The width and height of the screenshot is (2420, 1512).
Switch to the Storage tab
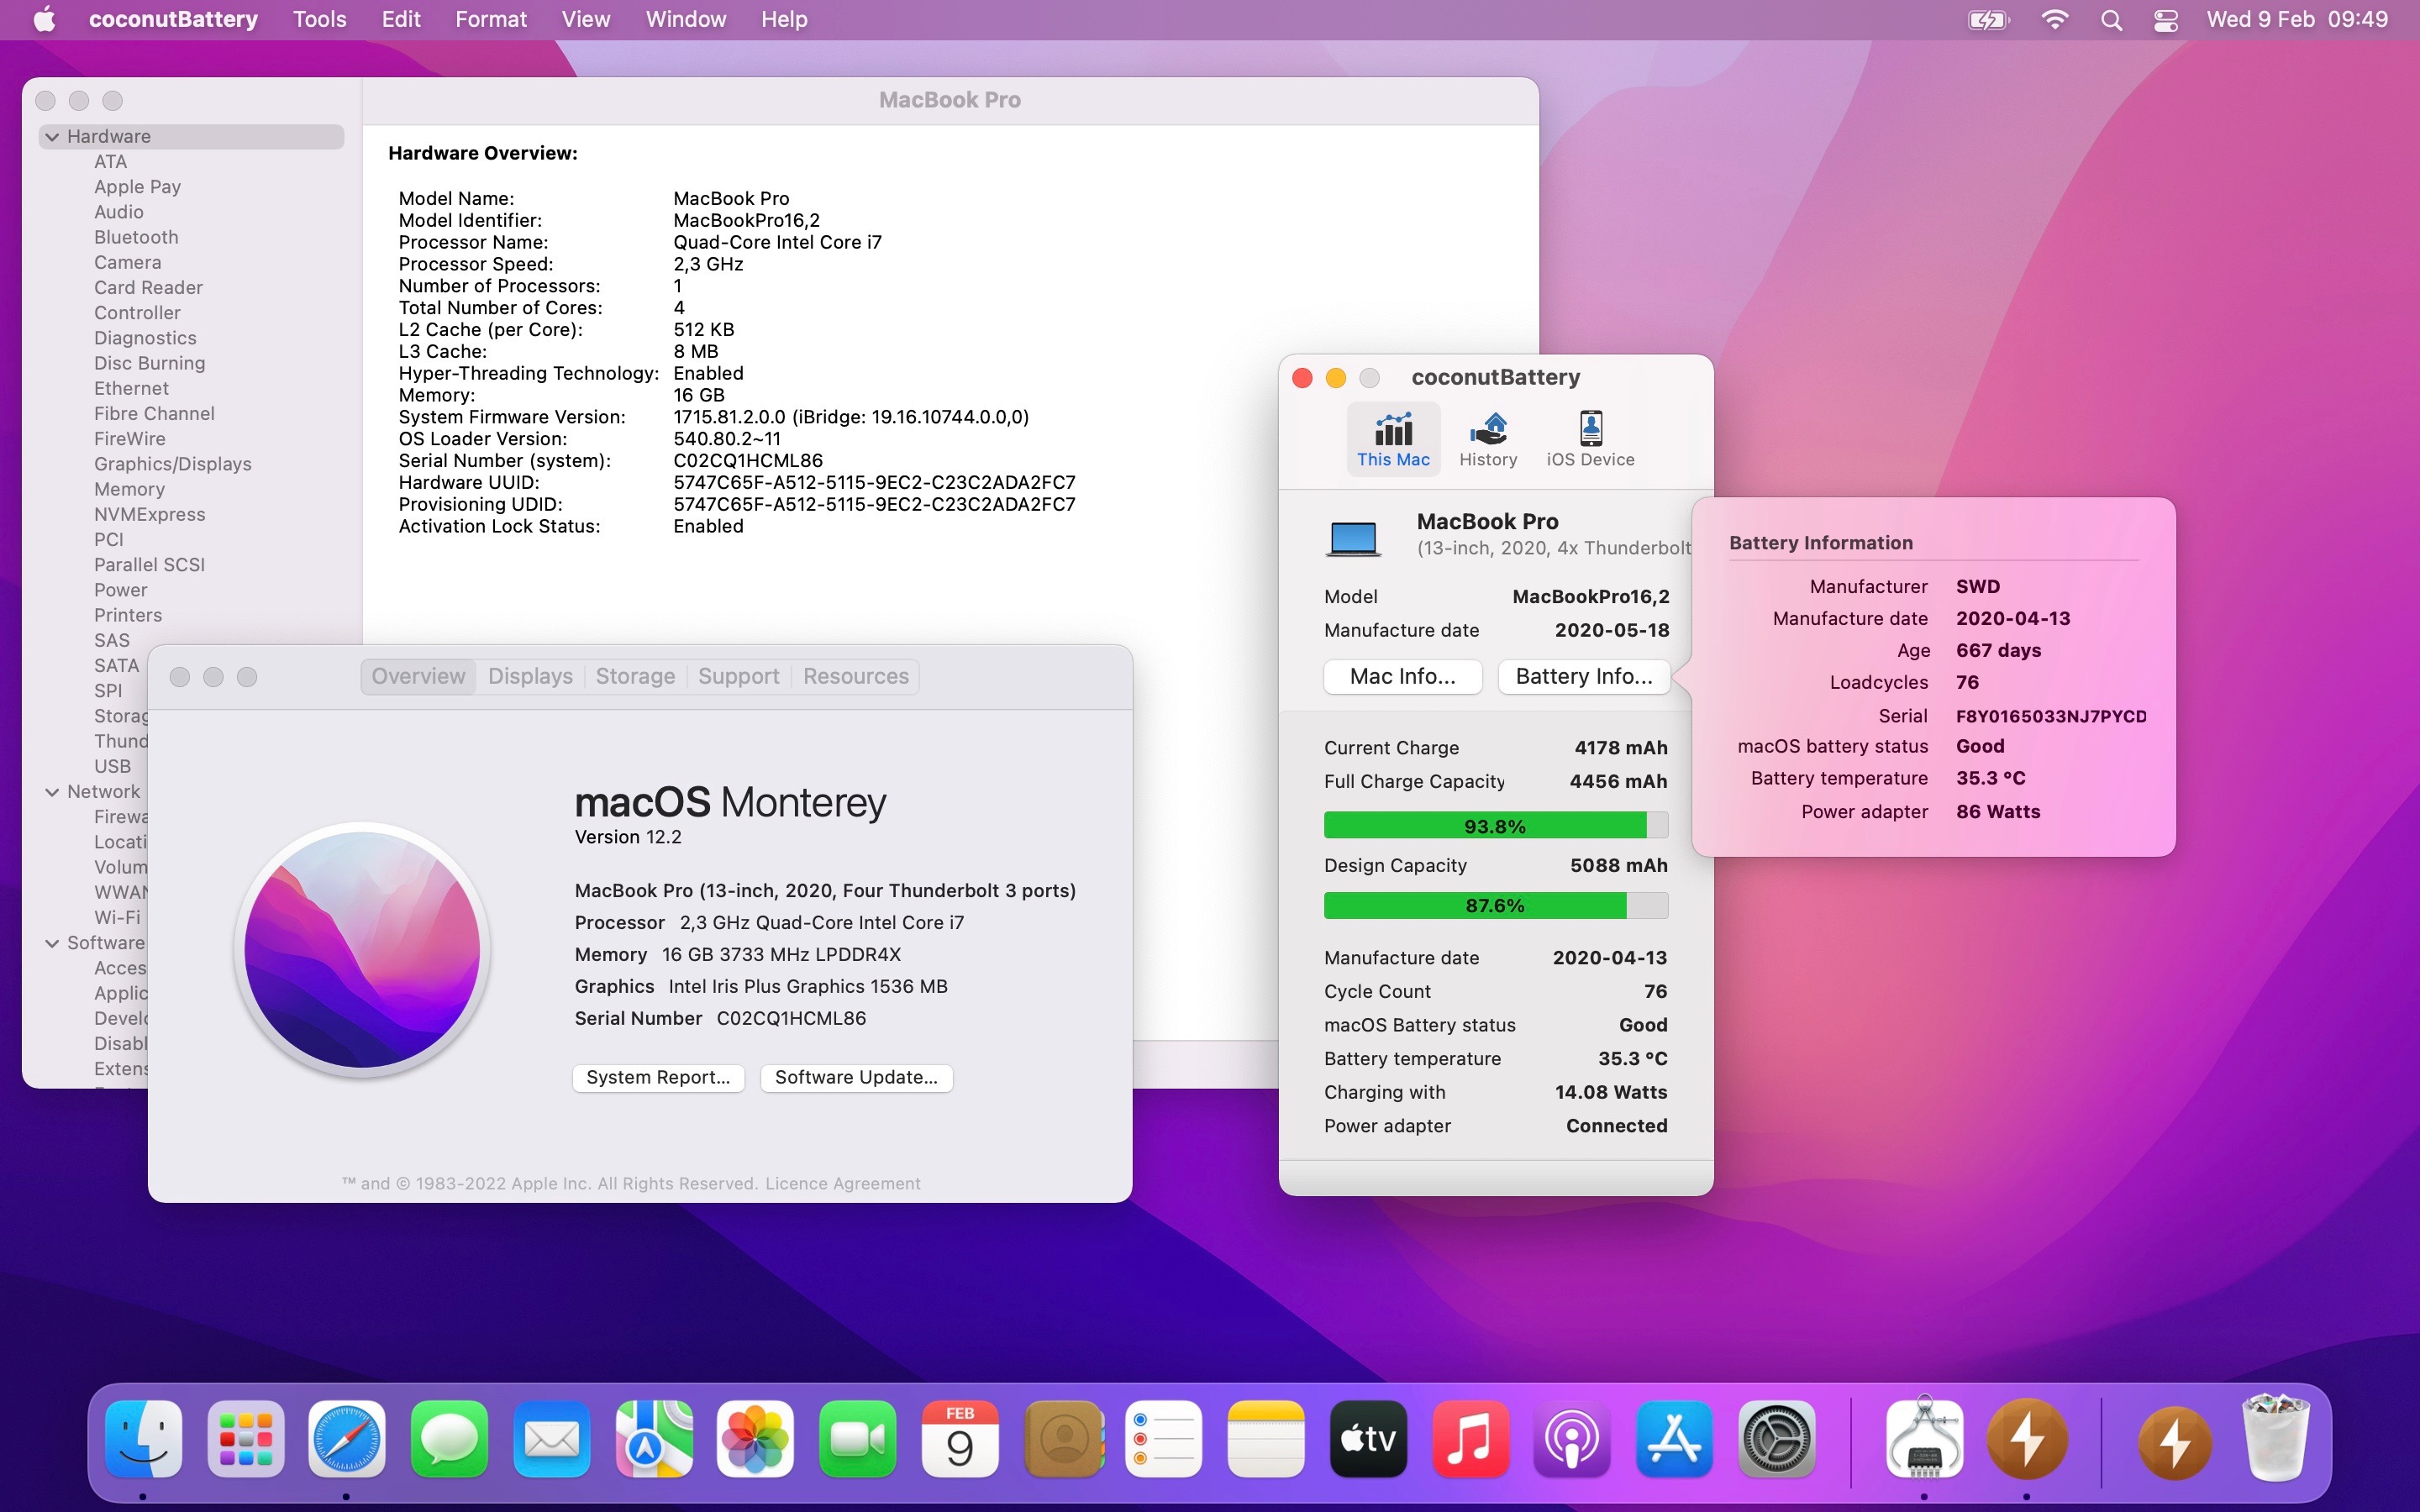[x=635, y=677]
